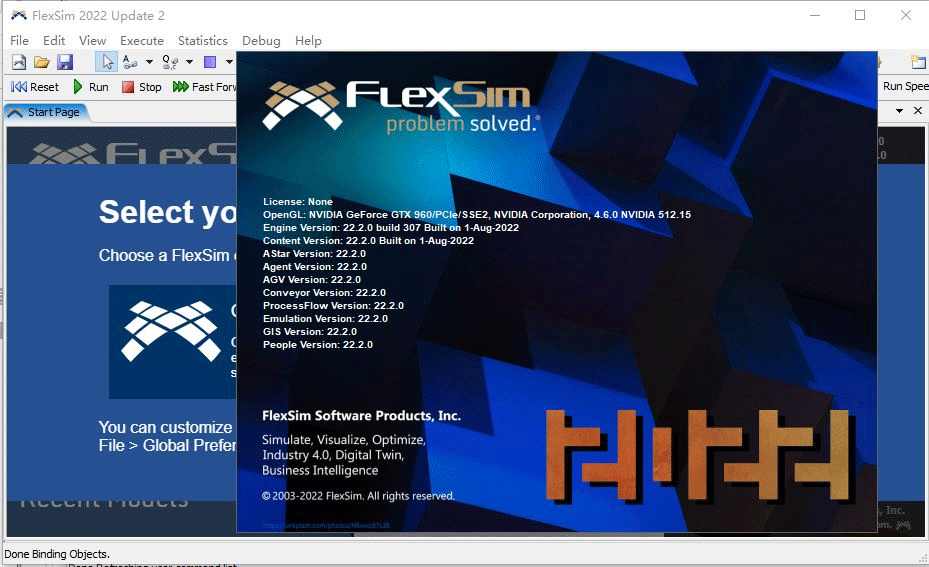The height and width of the screenshot is (567, 929).
Task: Open the File menu
Action: (19, 40)
